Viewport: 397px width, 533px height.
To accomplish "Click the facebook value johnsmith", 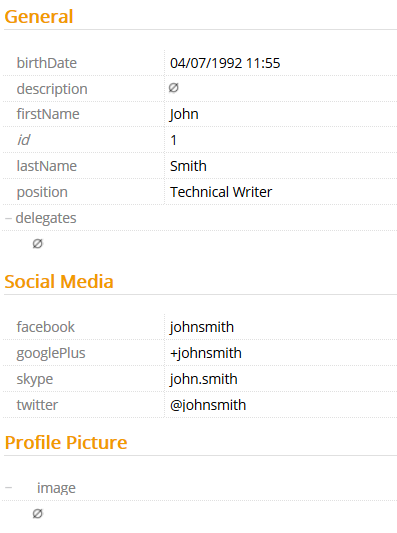I will (x=202, y=327).
